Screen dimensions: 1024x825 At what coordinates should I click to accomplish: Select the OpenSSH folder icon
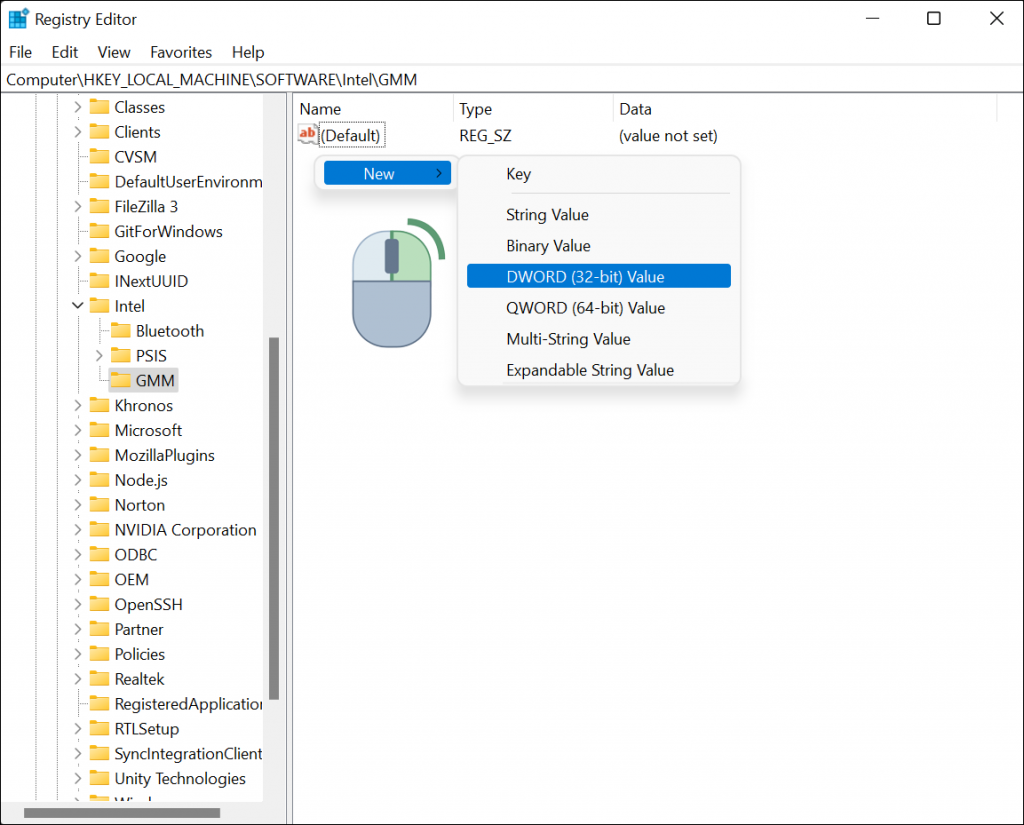(102, 604)
